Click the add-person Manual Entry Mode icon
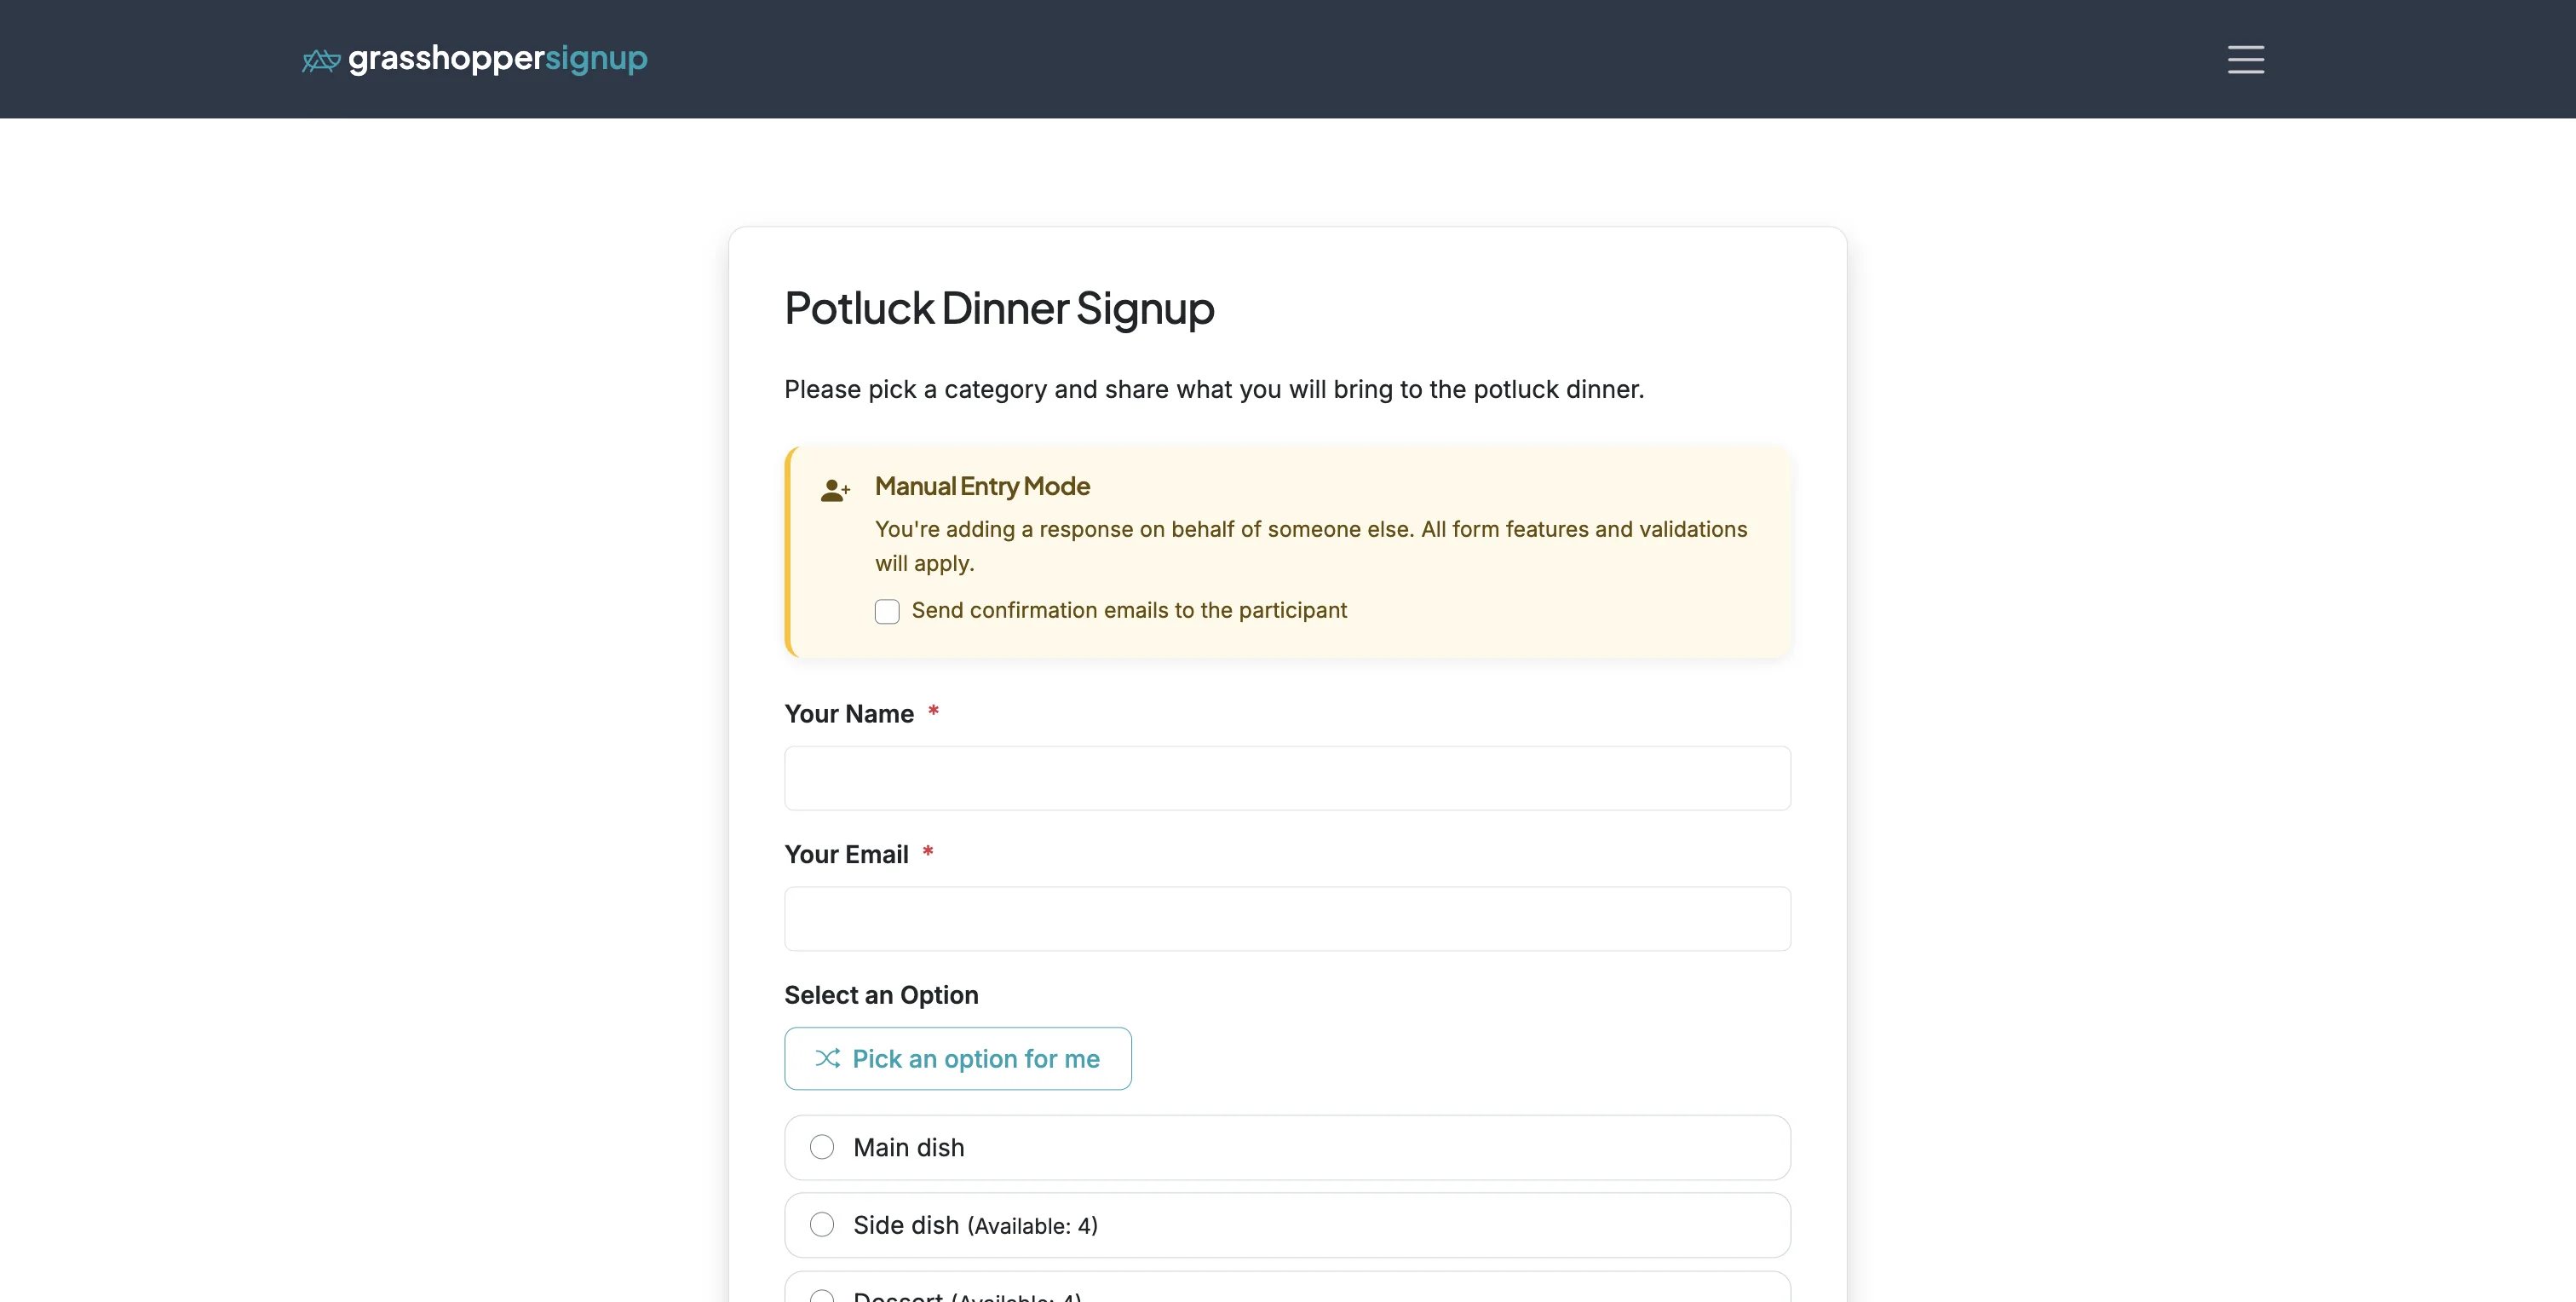Screen dimensions: 2576x1302 click(x=836, y=490)
